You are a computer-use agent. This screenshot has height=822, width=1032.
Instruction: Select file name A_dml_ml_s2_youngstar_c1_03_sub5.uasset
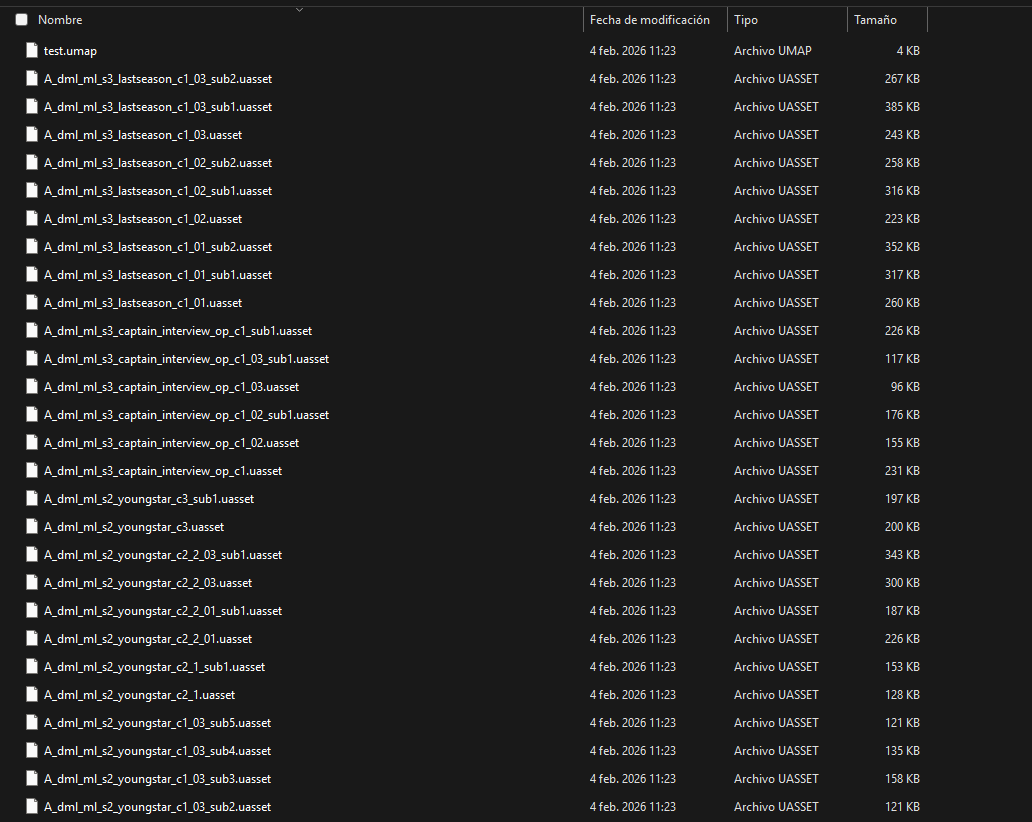coord(157,723)
